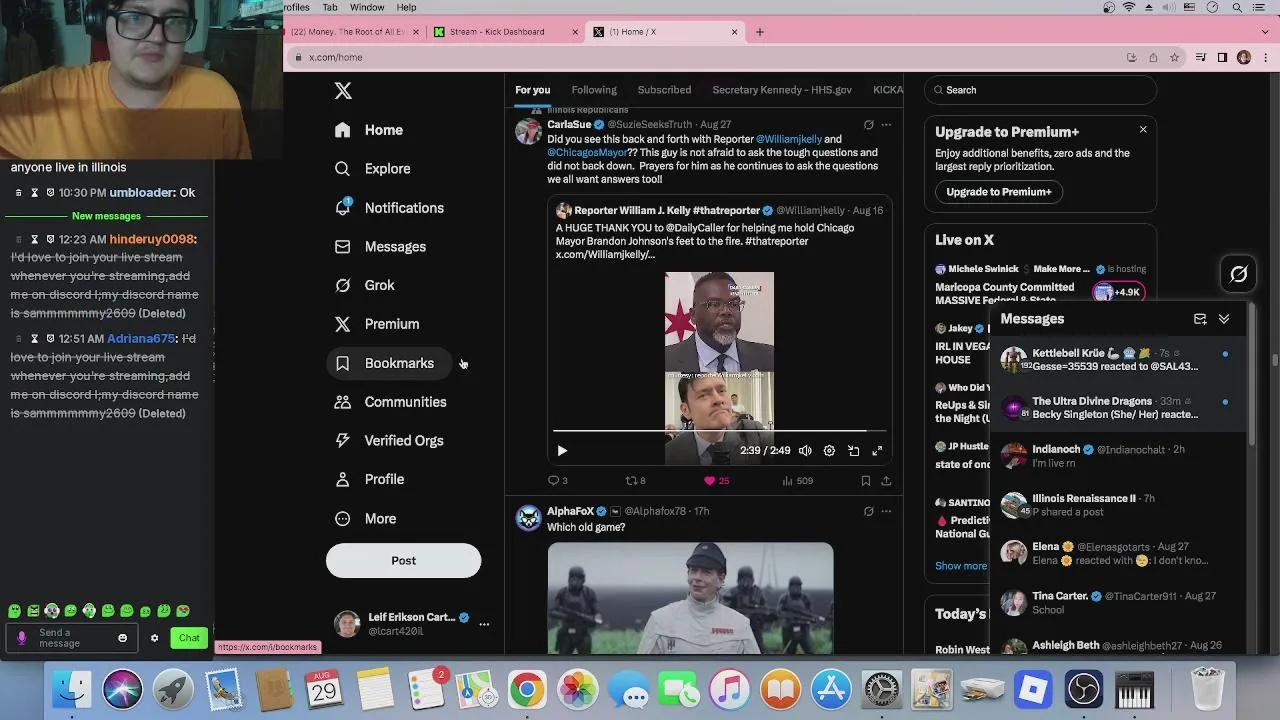Open more options on AlphaFoX's post
This screenshot has height=720, width=1280.
(886, 511)
